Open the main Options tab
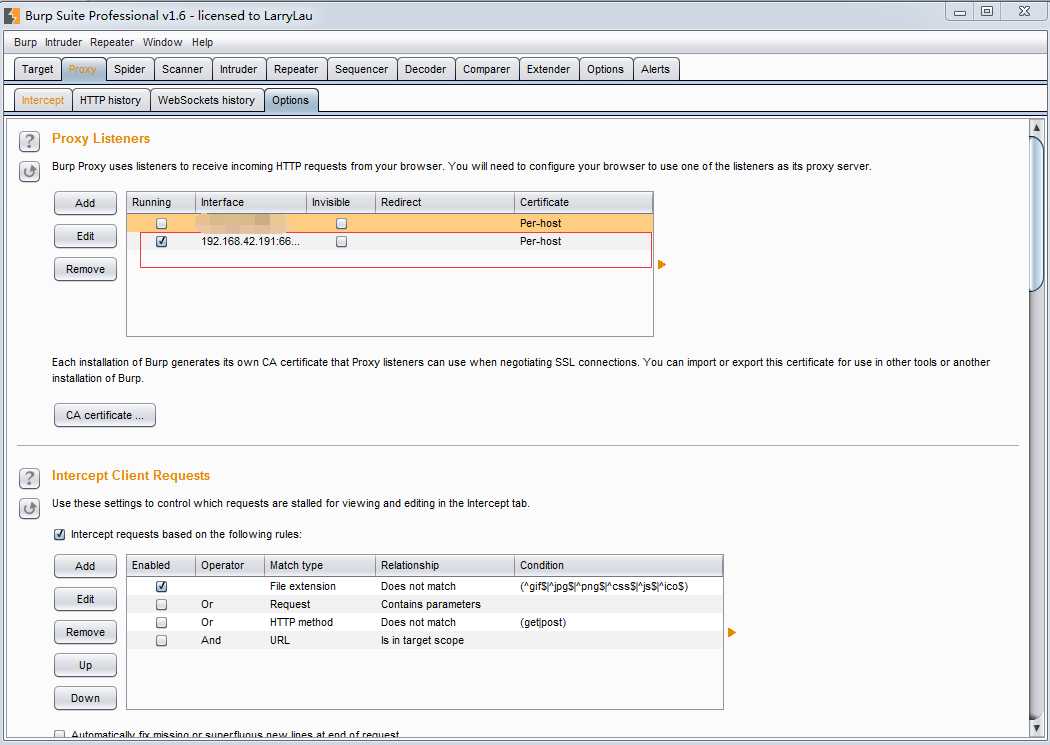The image size is (1050, 745). tap(605, 69)
